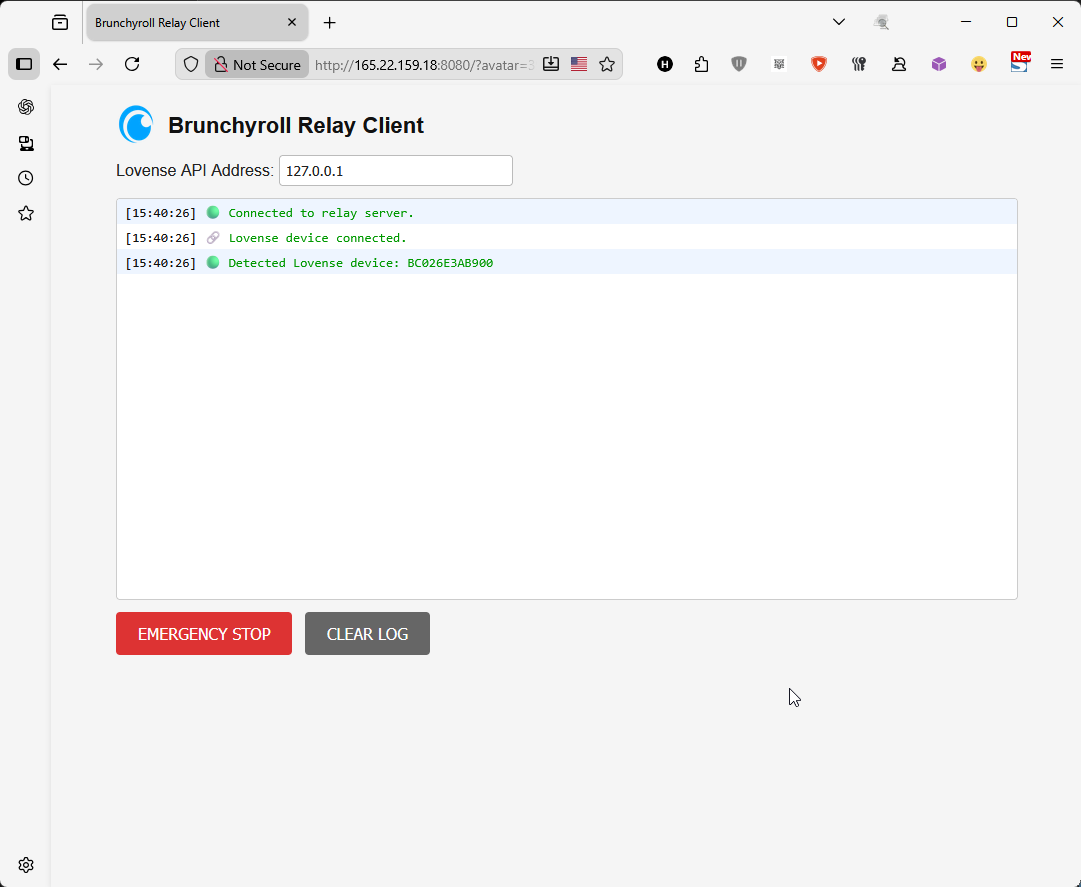The image size is (1081, 887).
Task: Open sidebar settings gear at bottom
Action: 26,865
